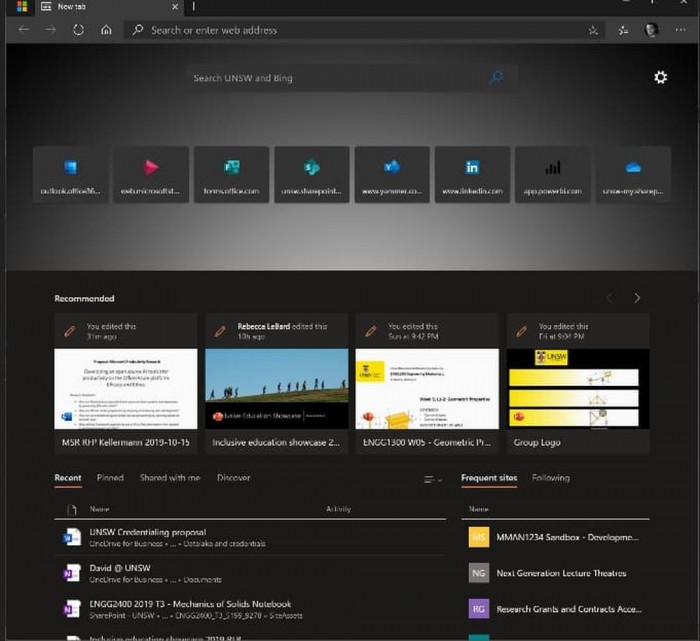The image size is (700, 641).
Task: Open UNSW Credentialing proposal document
Action: [x=148, y=533]
